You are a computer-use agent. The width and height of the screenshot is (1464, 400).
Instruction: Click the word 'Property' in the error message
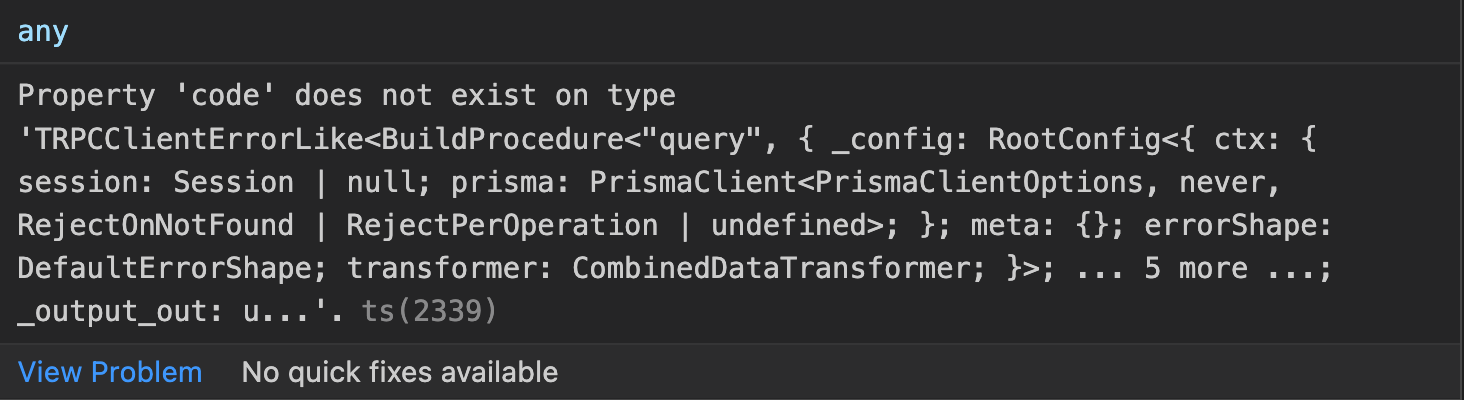[87, 96]
